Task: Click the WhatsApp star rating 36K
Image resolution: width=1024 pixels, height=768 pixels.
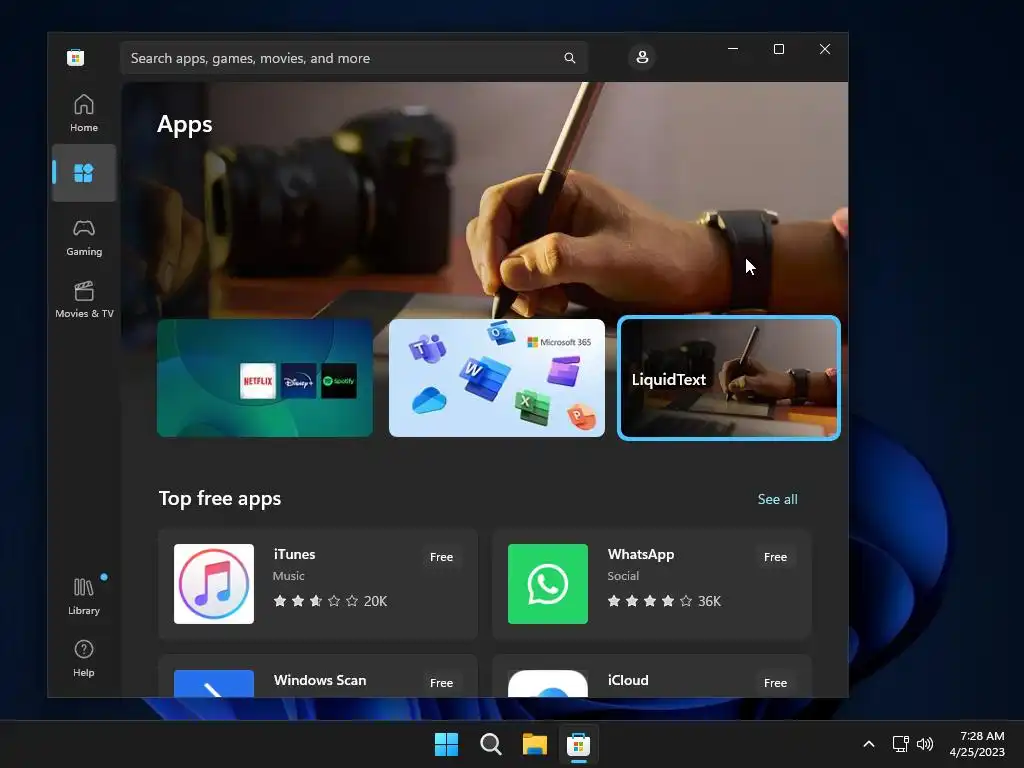Action: click(664, 601)
